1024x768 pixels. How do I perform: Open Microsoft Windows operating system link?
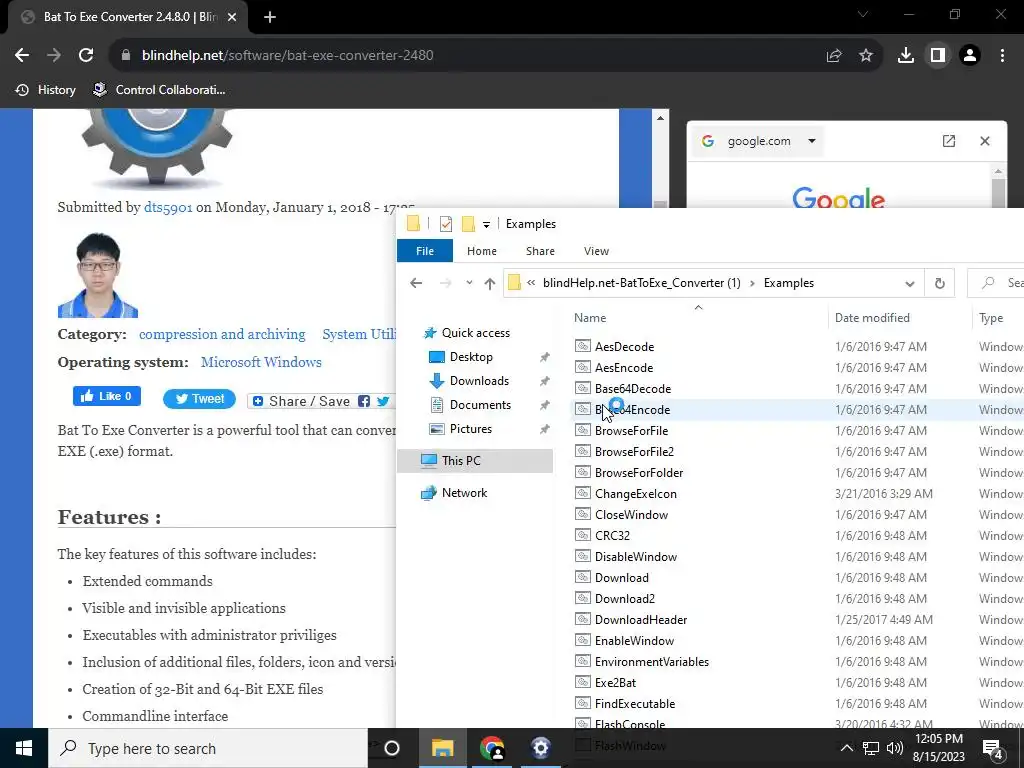coord(261,362)
